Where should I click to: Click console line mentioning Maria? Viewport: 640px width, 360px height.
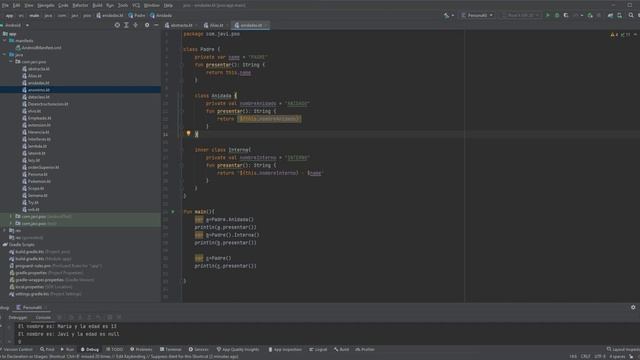tap(67, 327)
